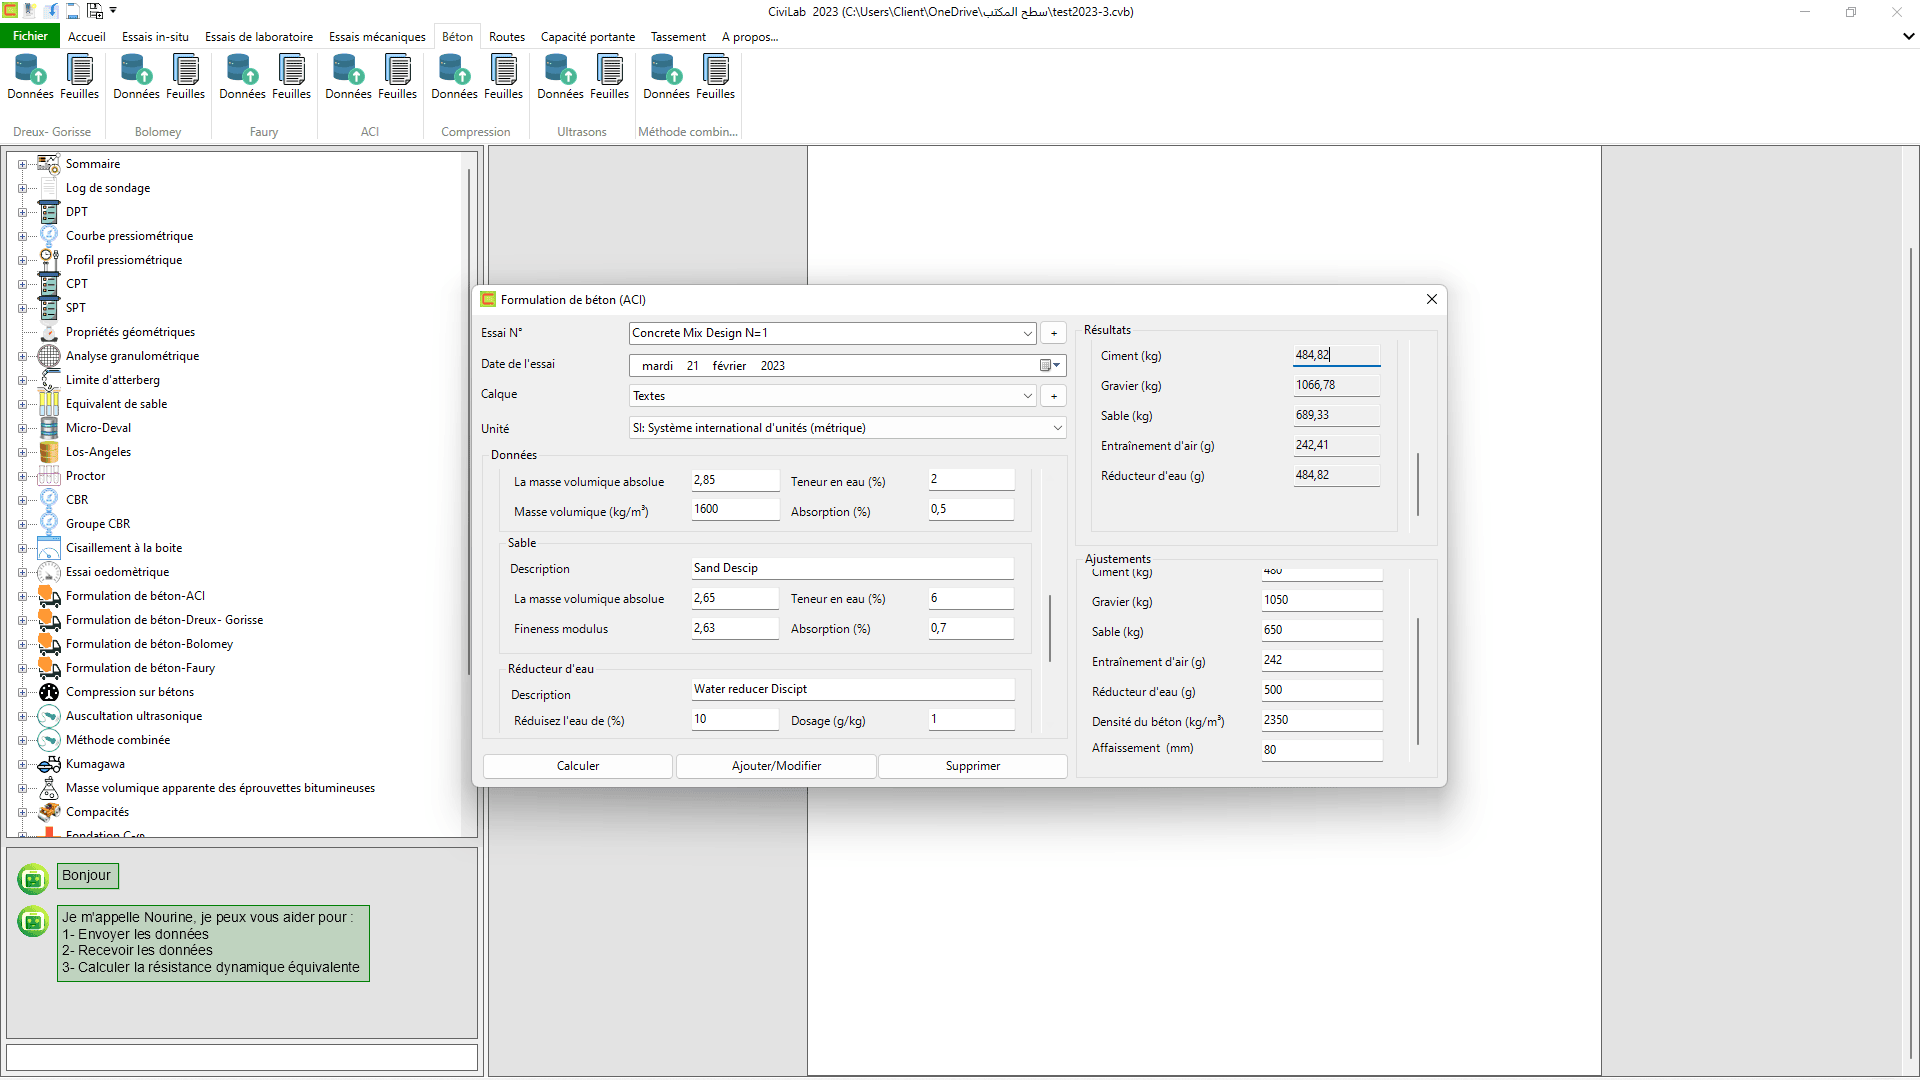Click the Sand Descip description field
This screenshot has width=1920, height=1080.
pos(852,568)
